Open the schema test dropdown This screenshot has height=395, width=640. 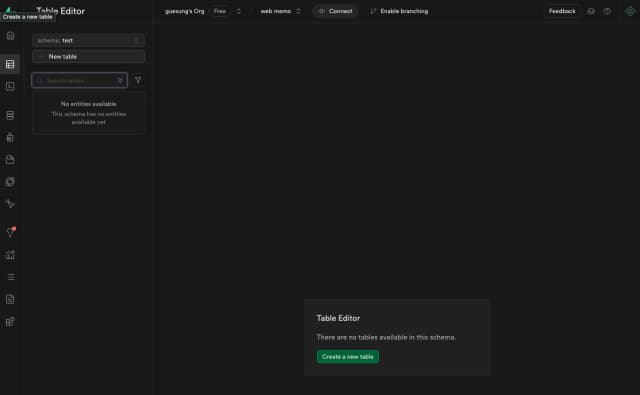point(89,40)
